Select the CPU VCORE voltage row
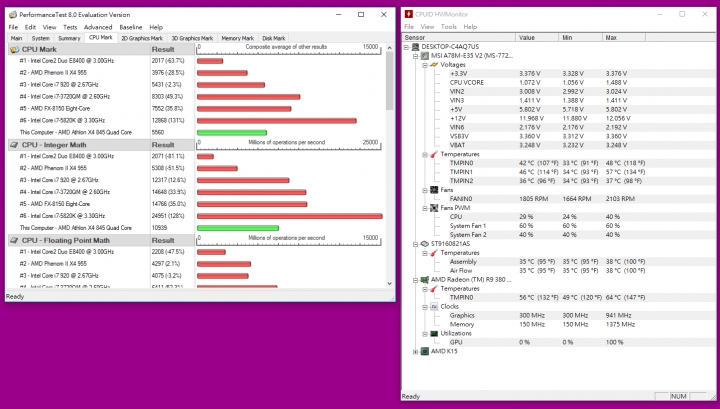Viewport: 720px width, 409px height. pos(558,83)
